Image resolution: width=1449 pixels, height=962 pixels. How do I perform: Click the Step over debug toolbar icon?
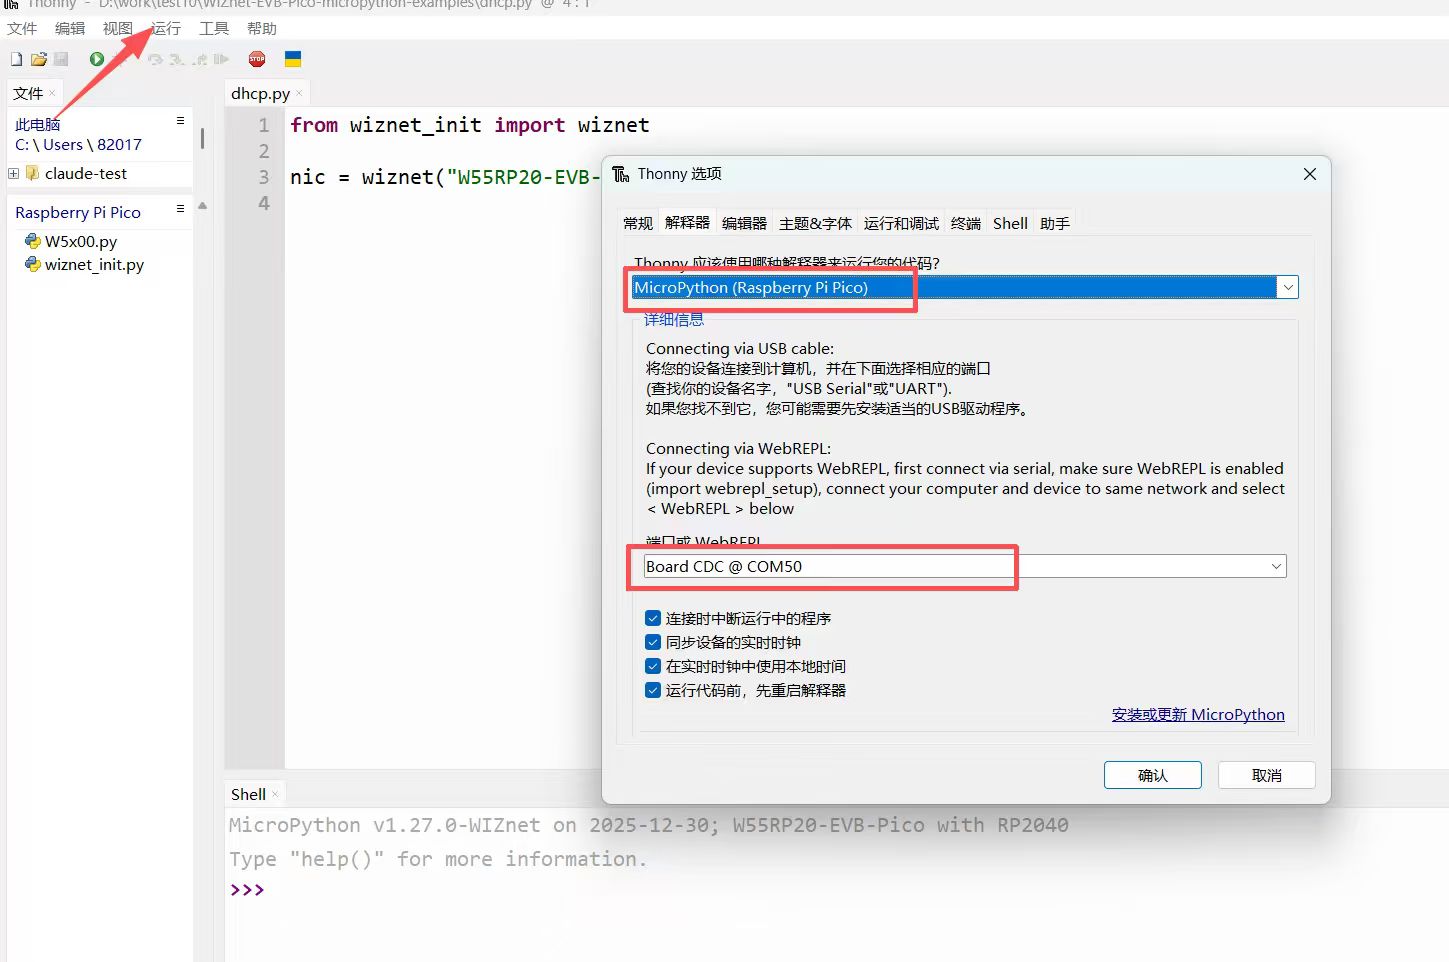(155, 60)
